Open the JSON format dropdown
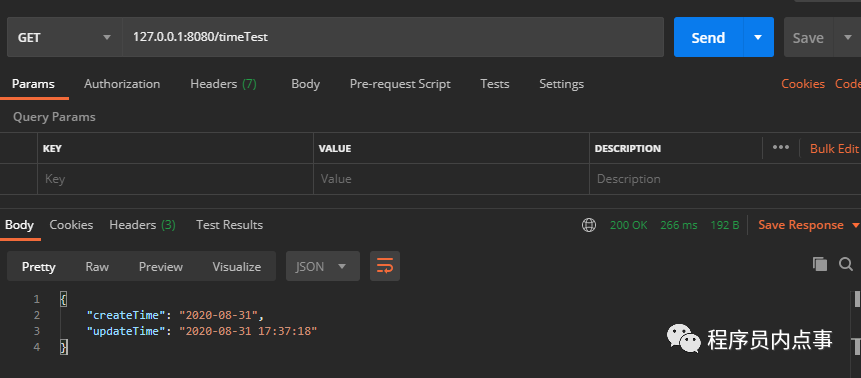The height and width of the screenshot is (378, 861). (x=323, y=266)
